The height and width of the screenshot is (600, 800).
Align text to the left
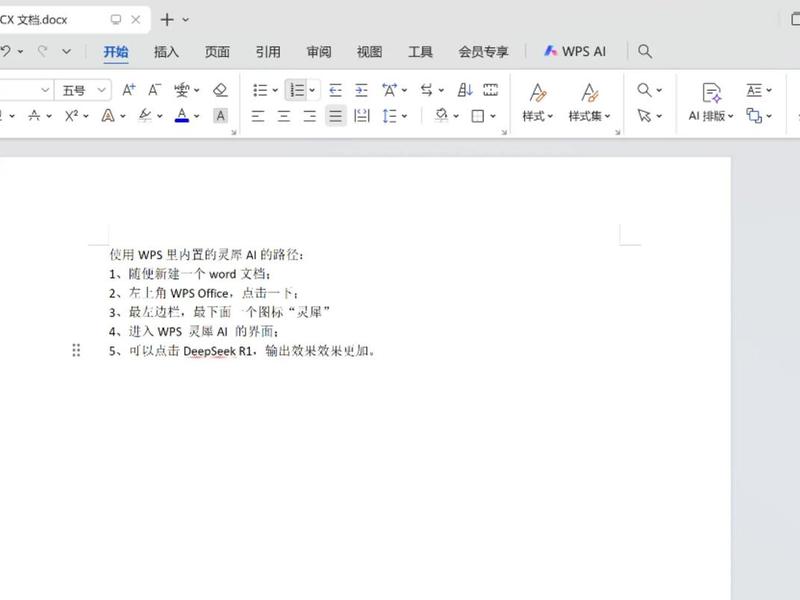point(258,116)
